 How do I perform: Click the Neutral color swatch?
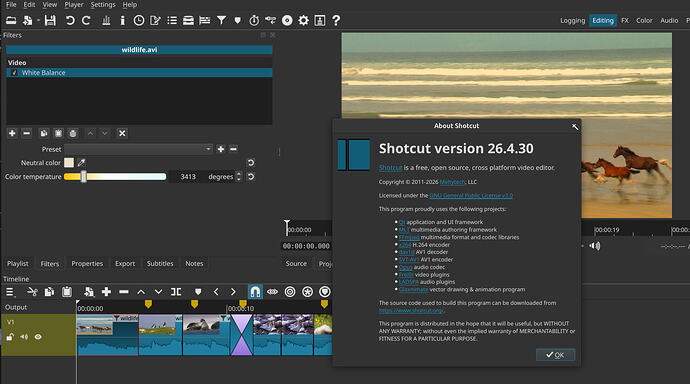[x=69, y=163]
